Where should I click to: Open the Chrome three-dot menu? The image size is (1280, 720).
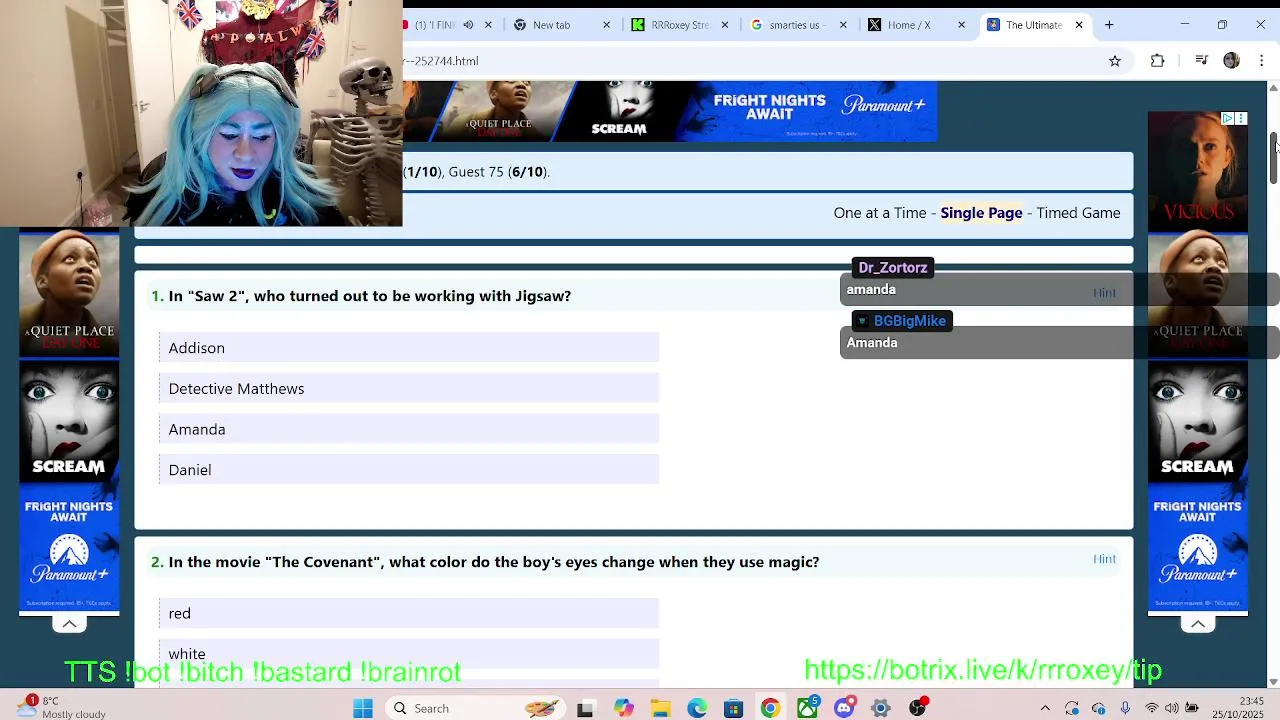click(1262, 61)
